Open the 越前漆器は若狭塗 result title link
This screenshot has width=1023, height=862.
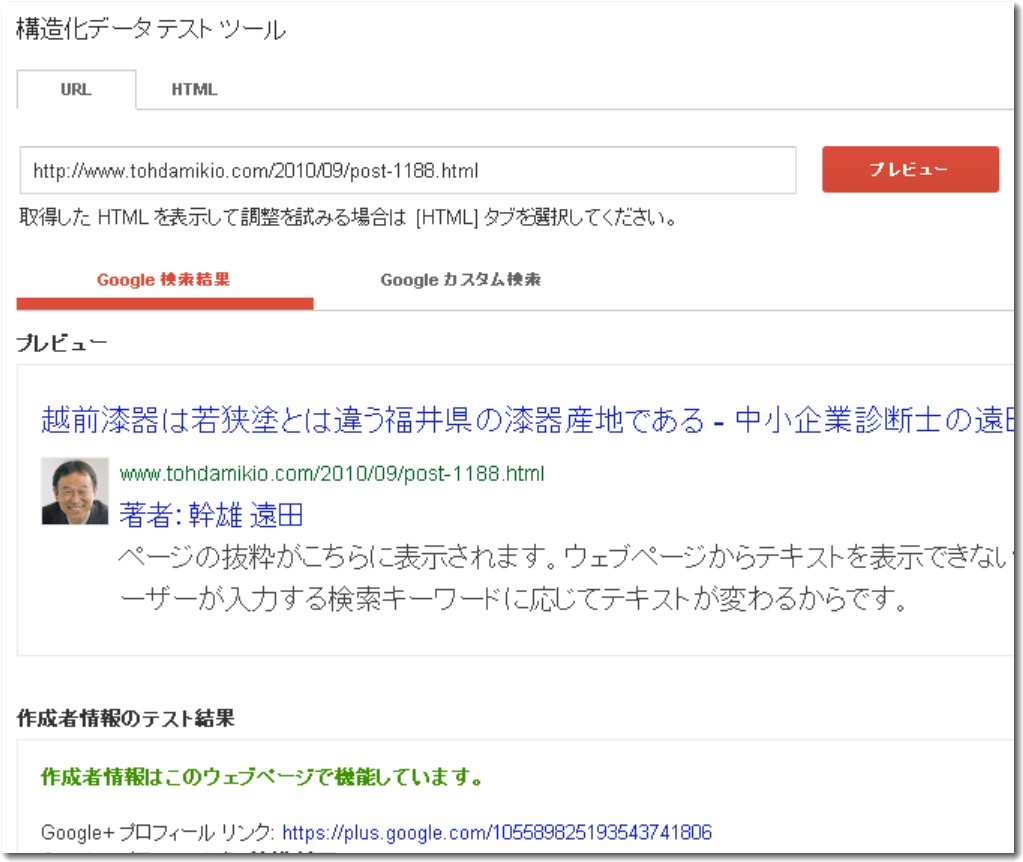[x=527, y=420]
